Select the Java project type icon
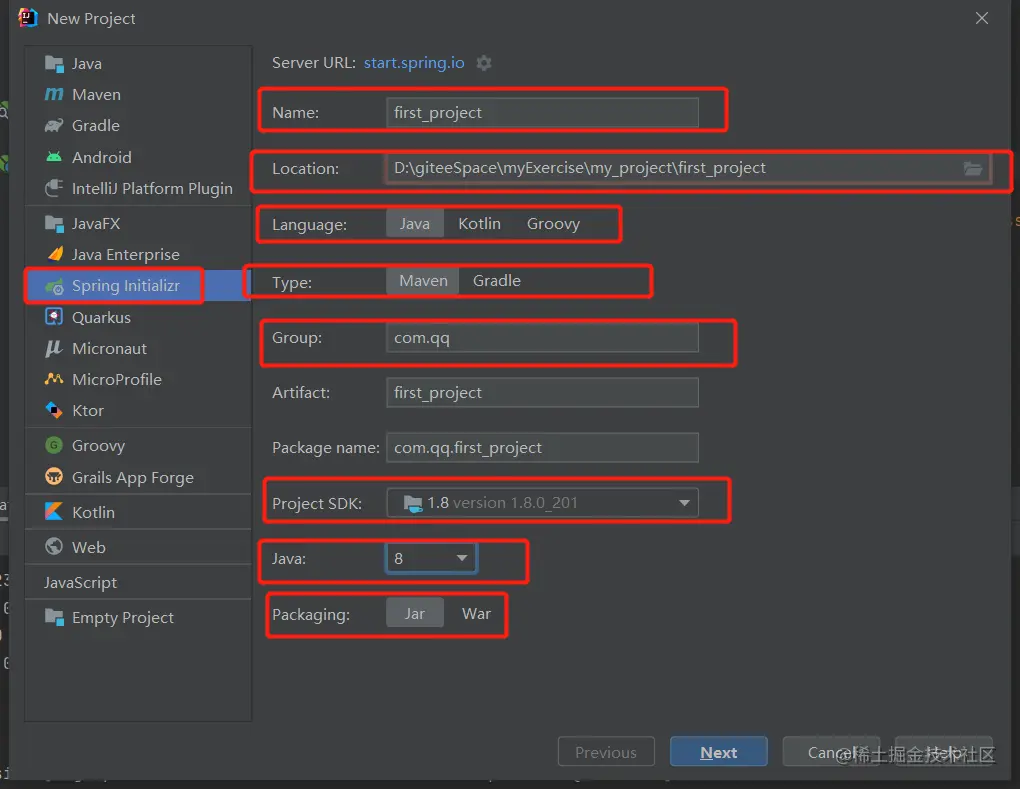Viewport: 1020px width, 789px height. [x=54, y=64]
